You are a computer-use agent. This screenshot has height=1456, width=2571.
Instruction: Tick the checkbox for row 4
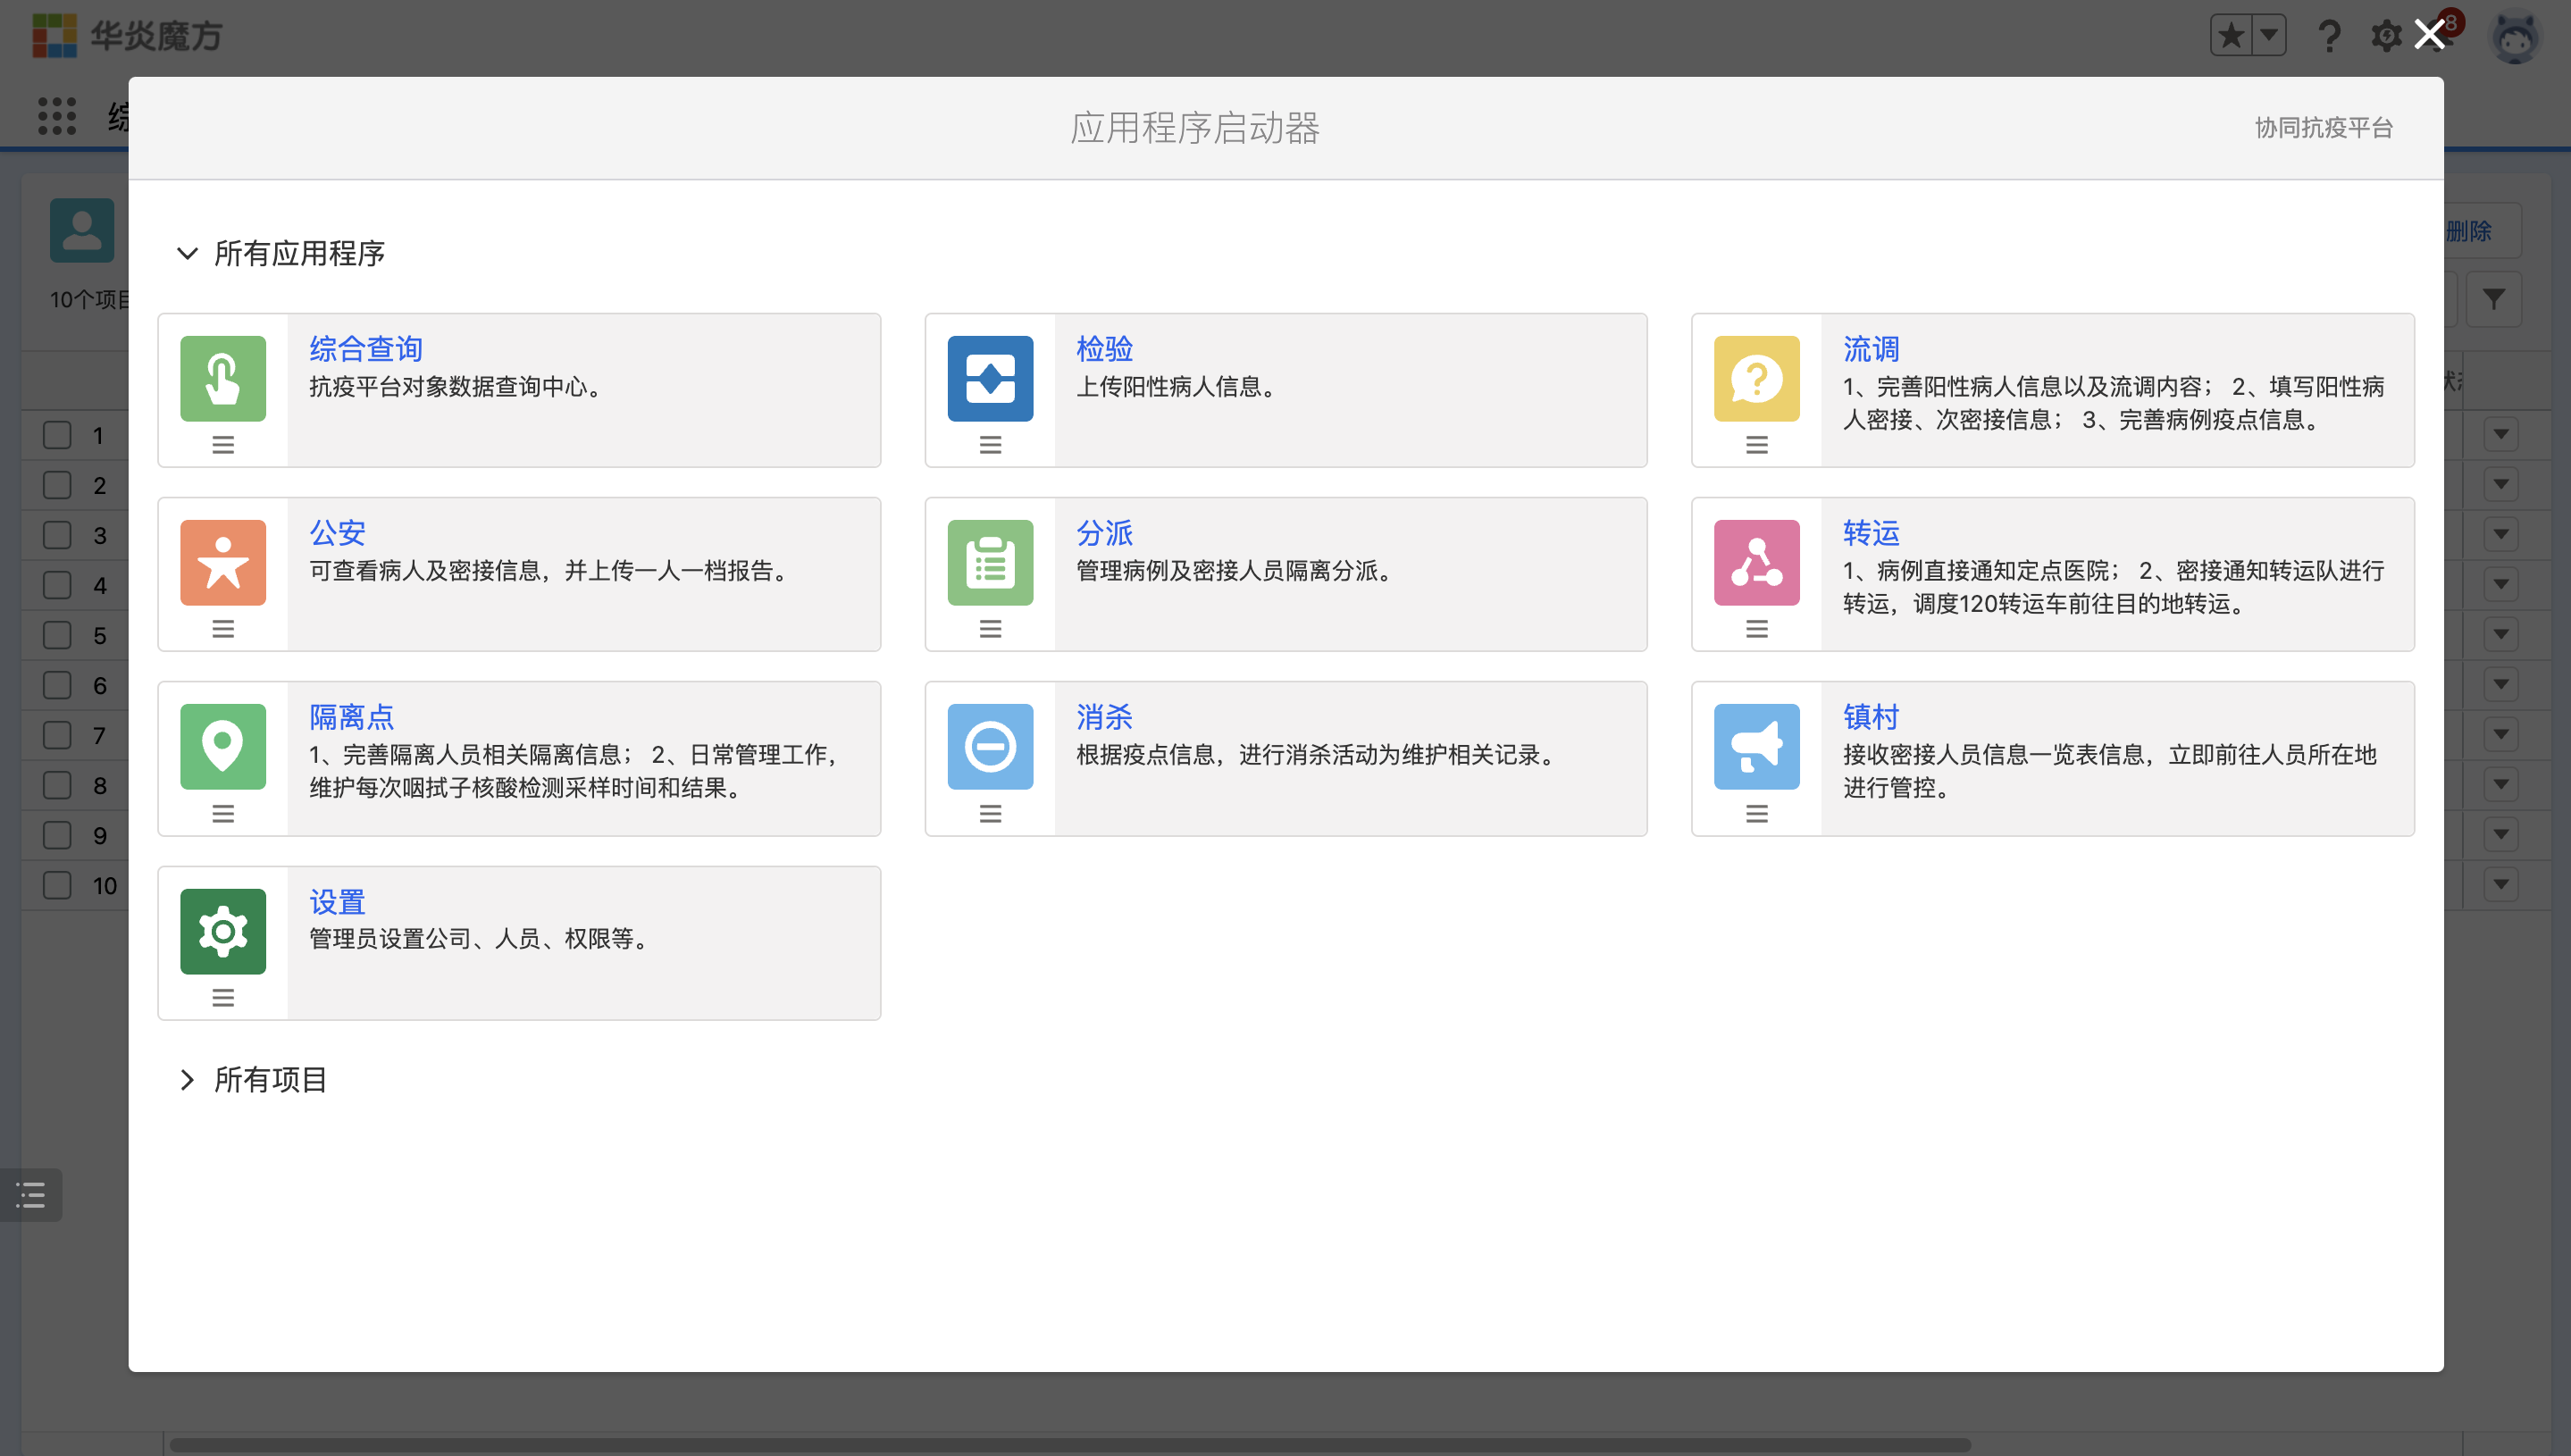pos(57,585)
